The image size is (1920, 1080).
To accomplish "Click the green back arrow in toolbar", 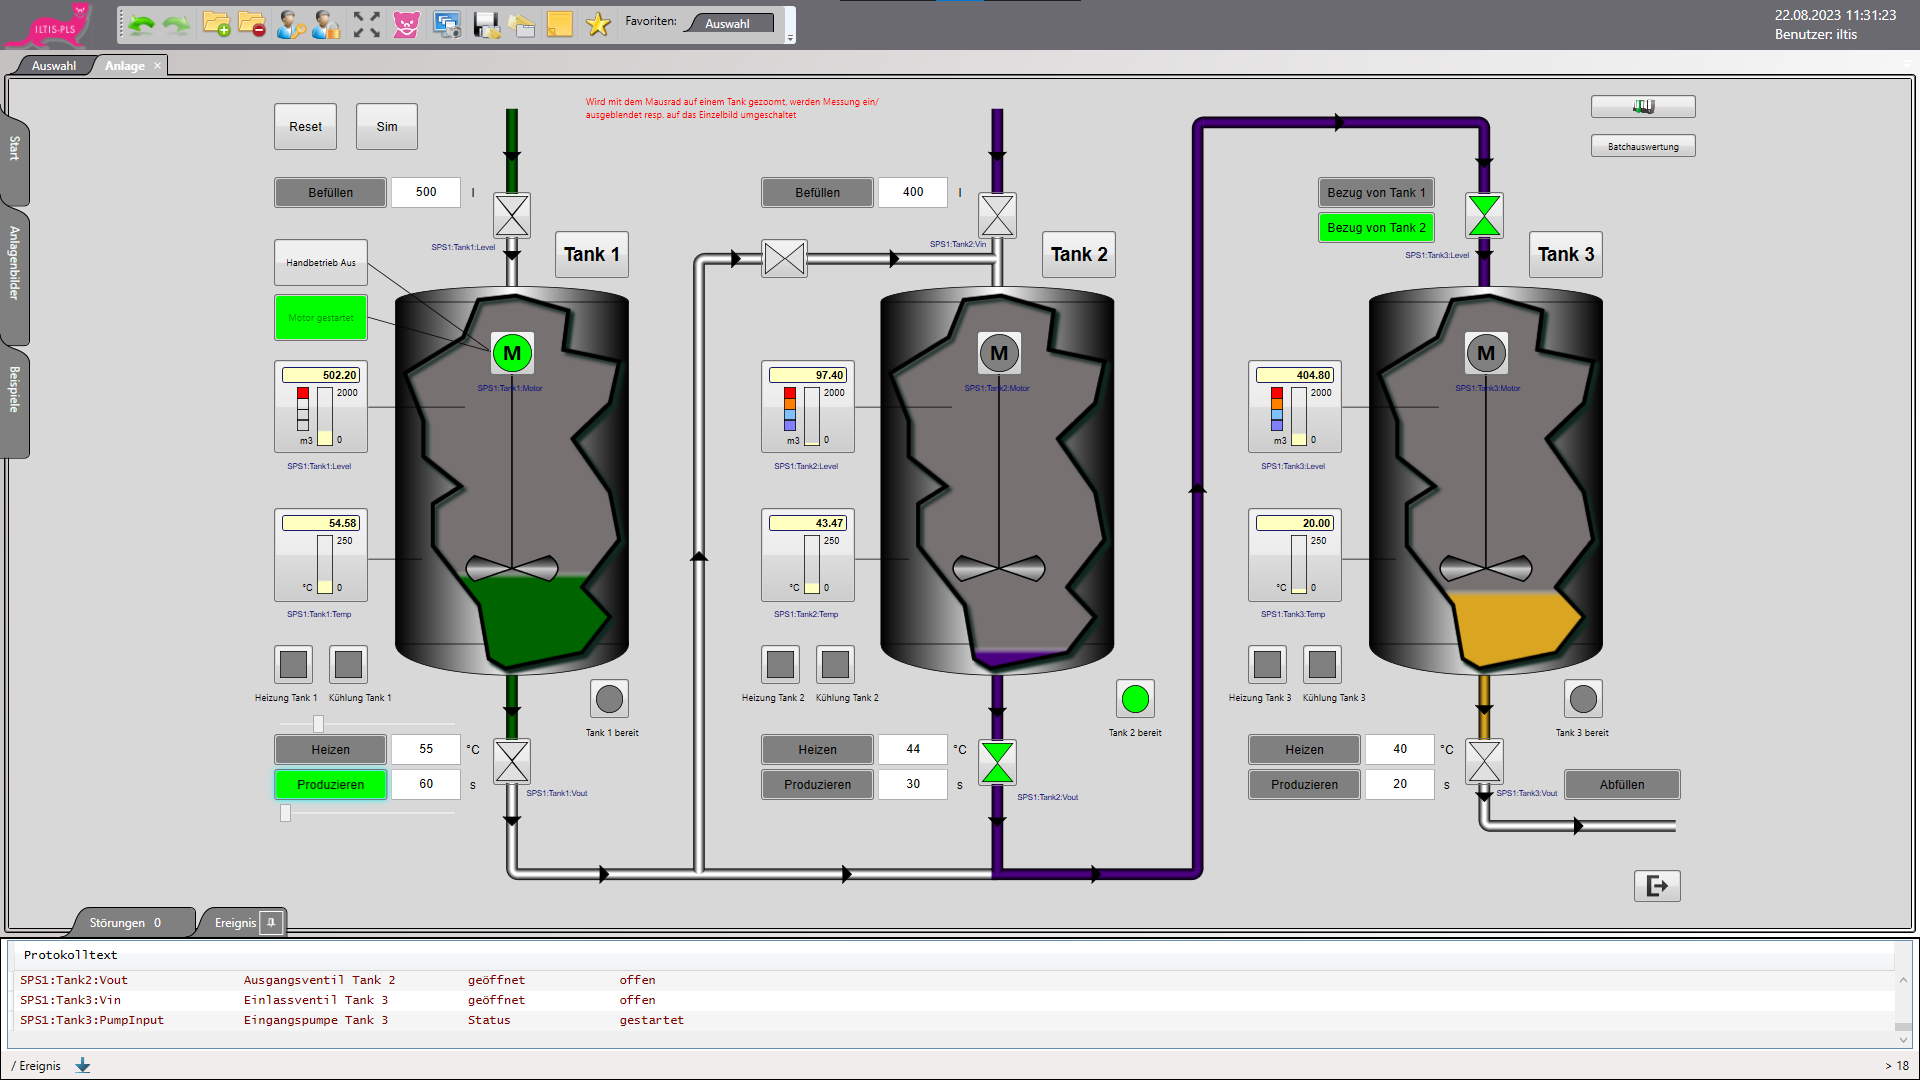I will [141, 25].
